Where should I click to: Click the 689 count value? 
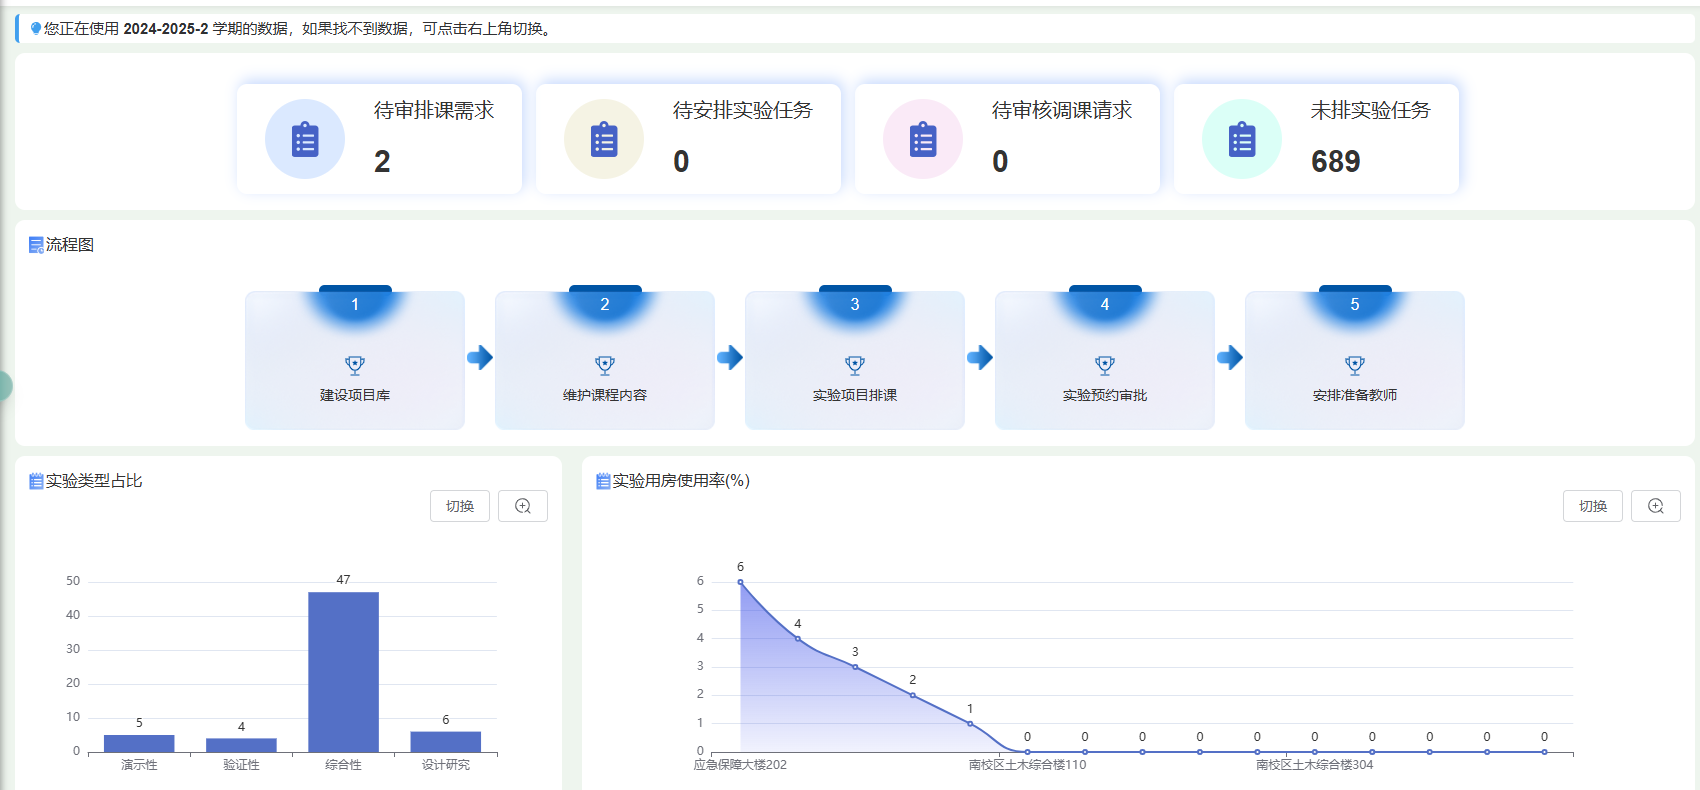click(x=1336, y=161)
